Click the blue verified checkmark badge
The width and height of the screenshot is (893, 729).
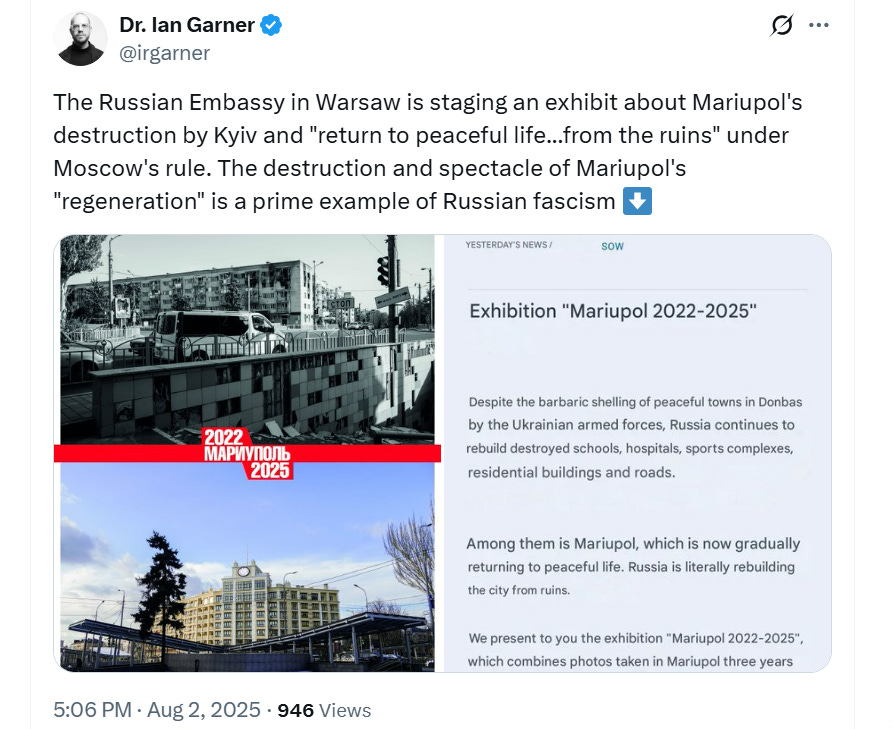click(271, 25)
